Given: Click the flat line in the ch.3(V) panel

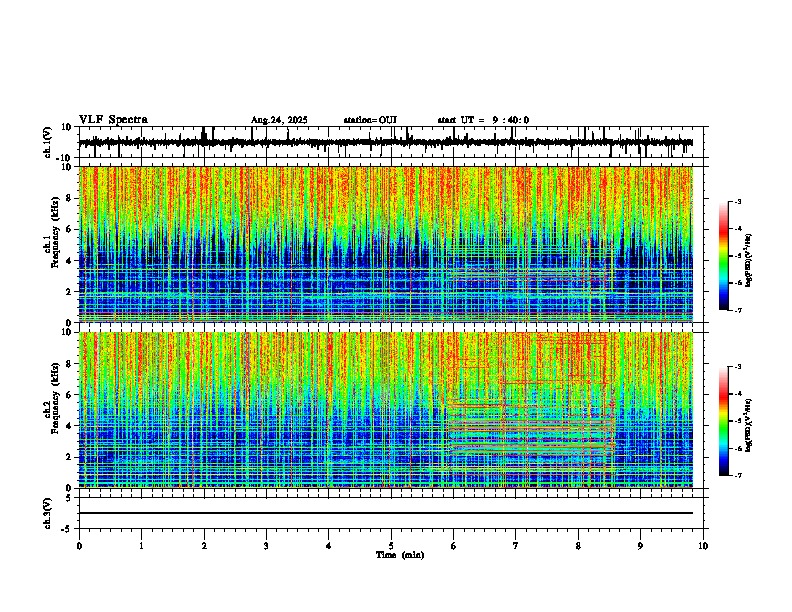Looking at the screenshot, I should pyautogui.click(x=386, y=513).
